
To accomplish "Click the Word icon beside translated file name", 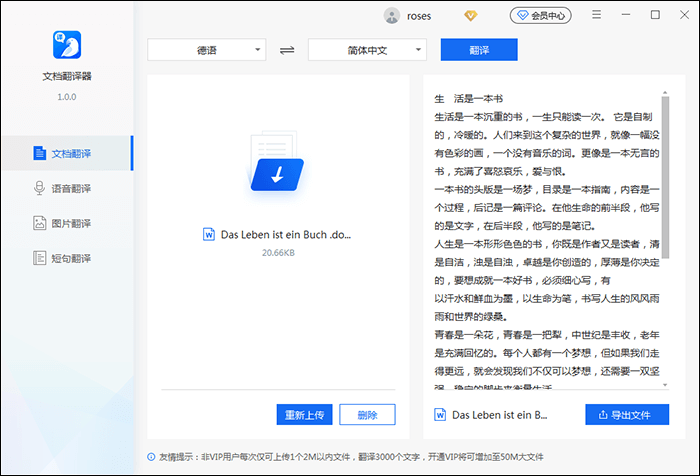I will click(440, 415).
